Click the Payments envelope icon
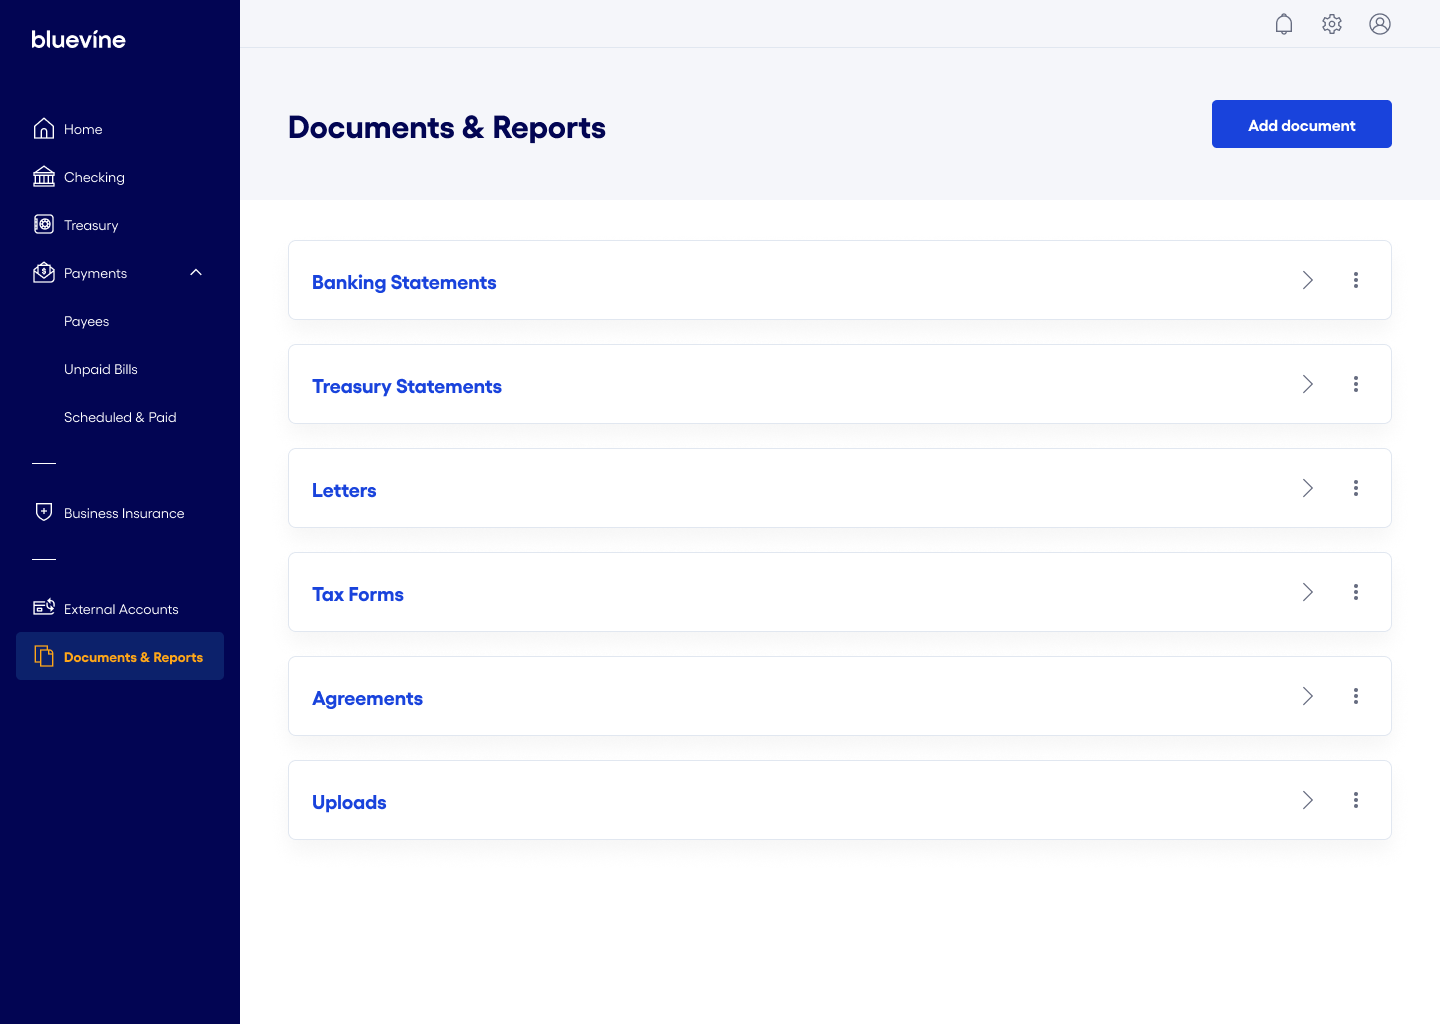The height and width of the screenshot is (1024, 1440). [44, 272]
